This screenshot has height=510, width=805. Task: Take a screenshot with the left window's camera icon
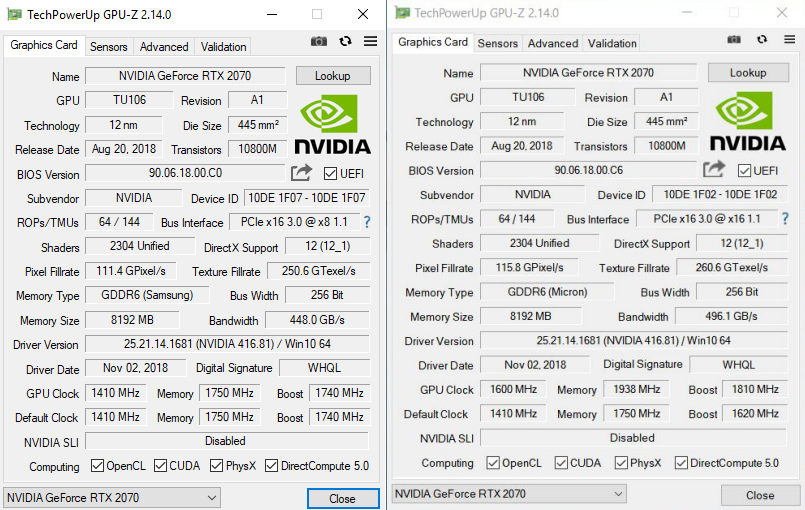pyautogui.click(x=319, y=41)
